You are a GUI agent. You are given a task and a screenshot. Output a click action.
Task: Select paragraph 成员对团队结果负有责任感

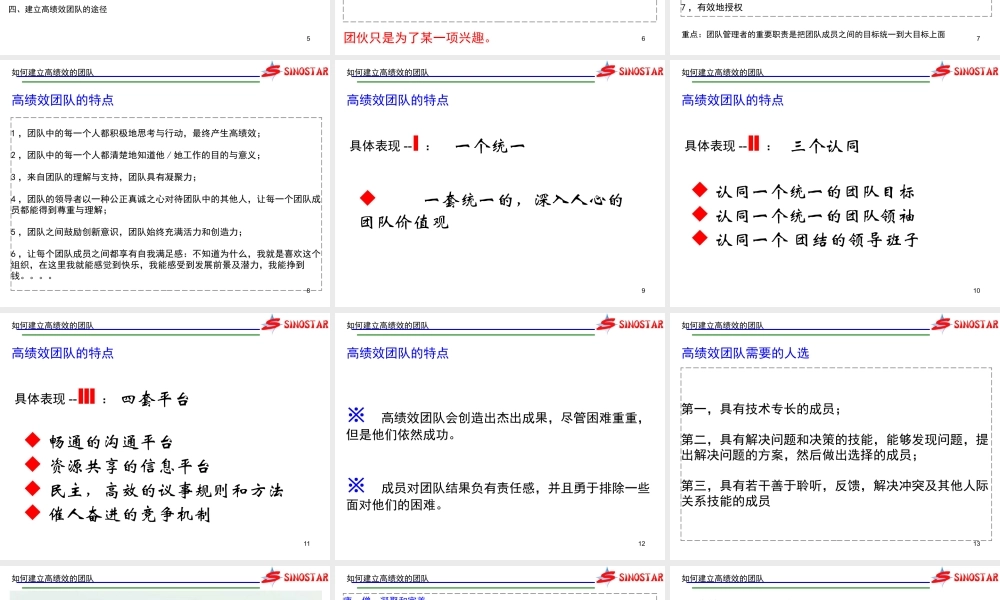tap(498, 496)
